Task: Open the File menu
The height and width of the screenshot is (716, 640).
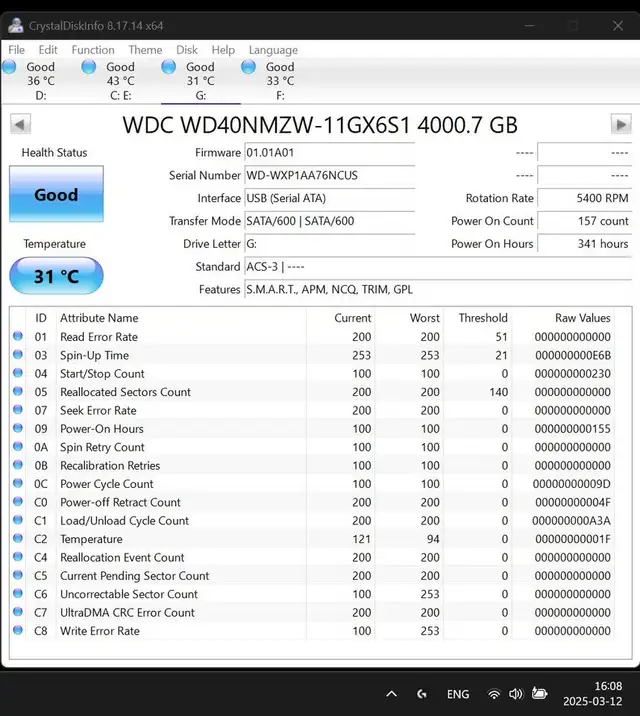Action: click(16, 50)
